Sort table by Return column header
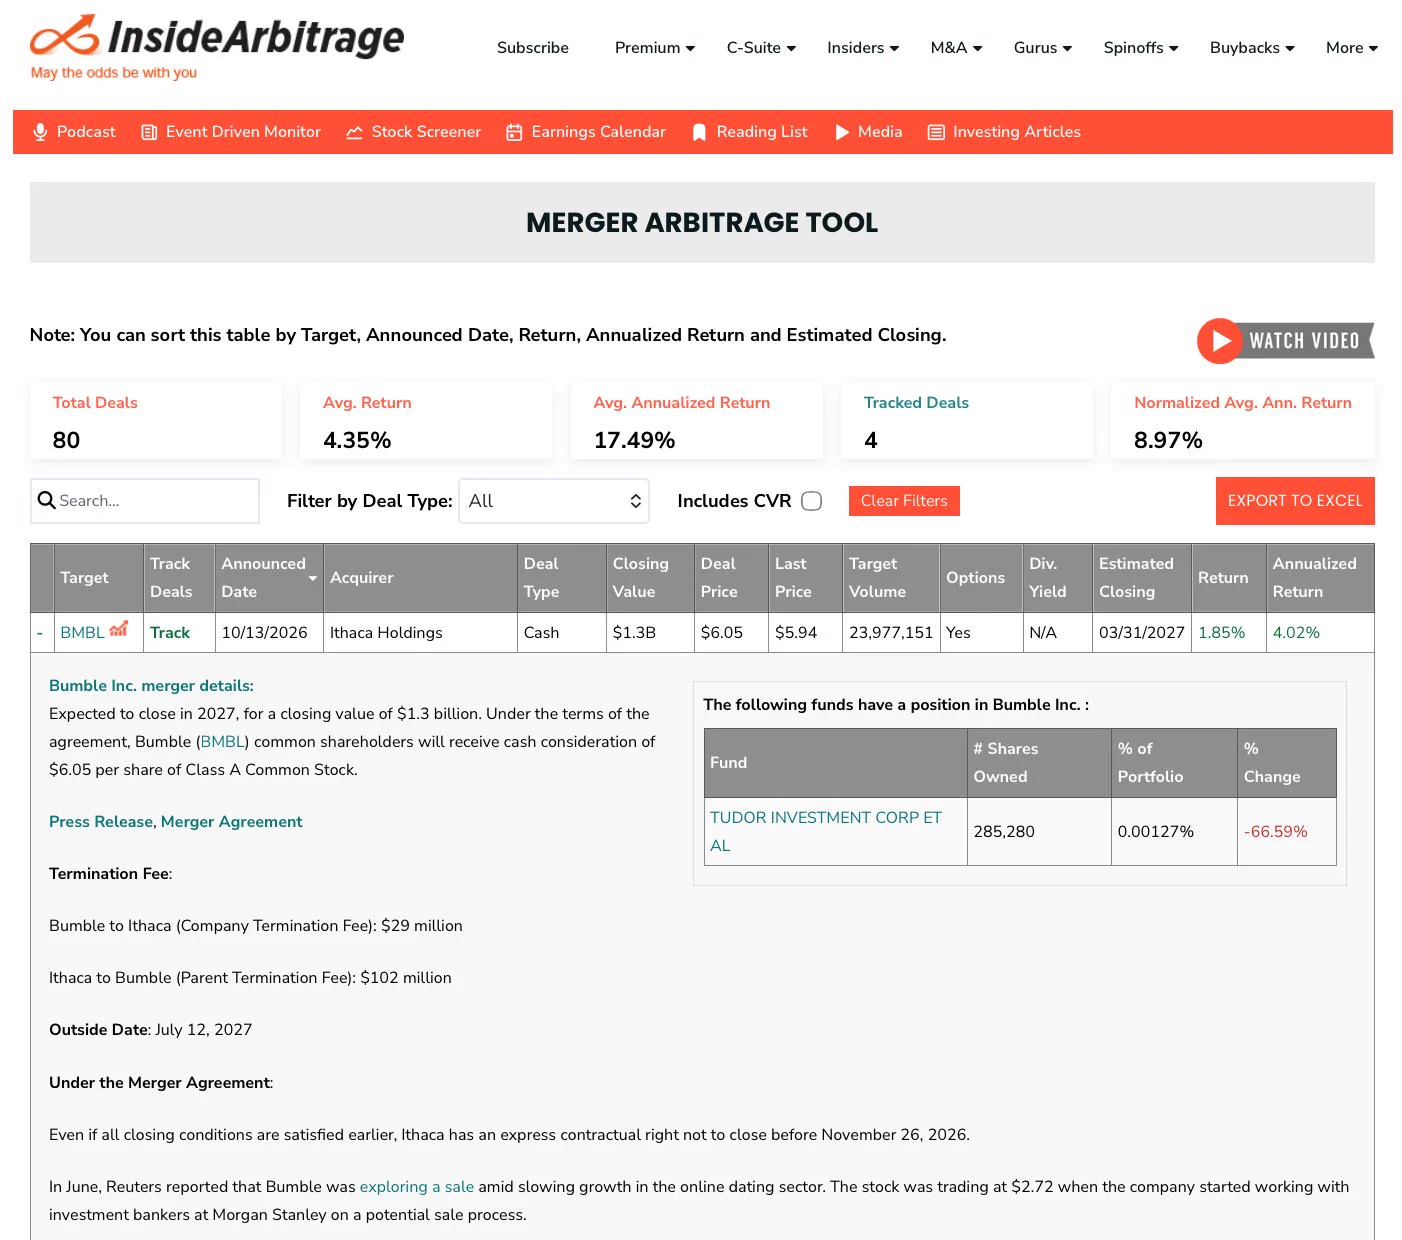Viewport: 1402px width, 1240px height. click(x=1228, y=578)
